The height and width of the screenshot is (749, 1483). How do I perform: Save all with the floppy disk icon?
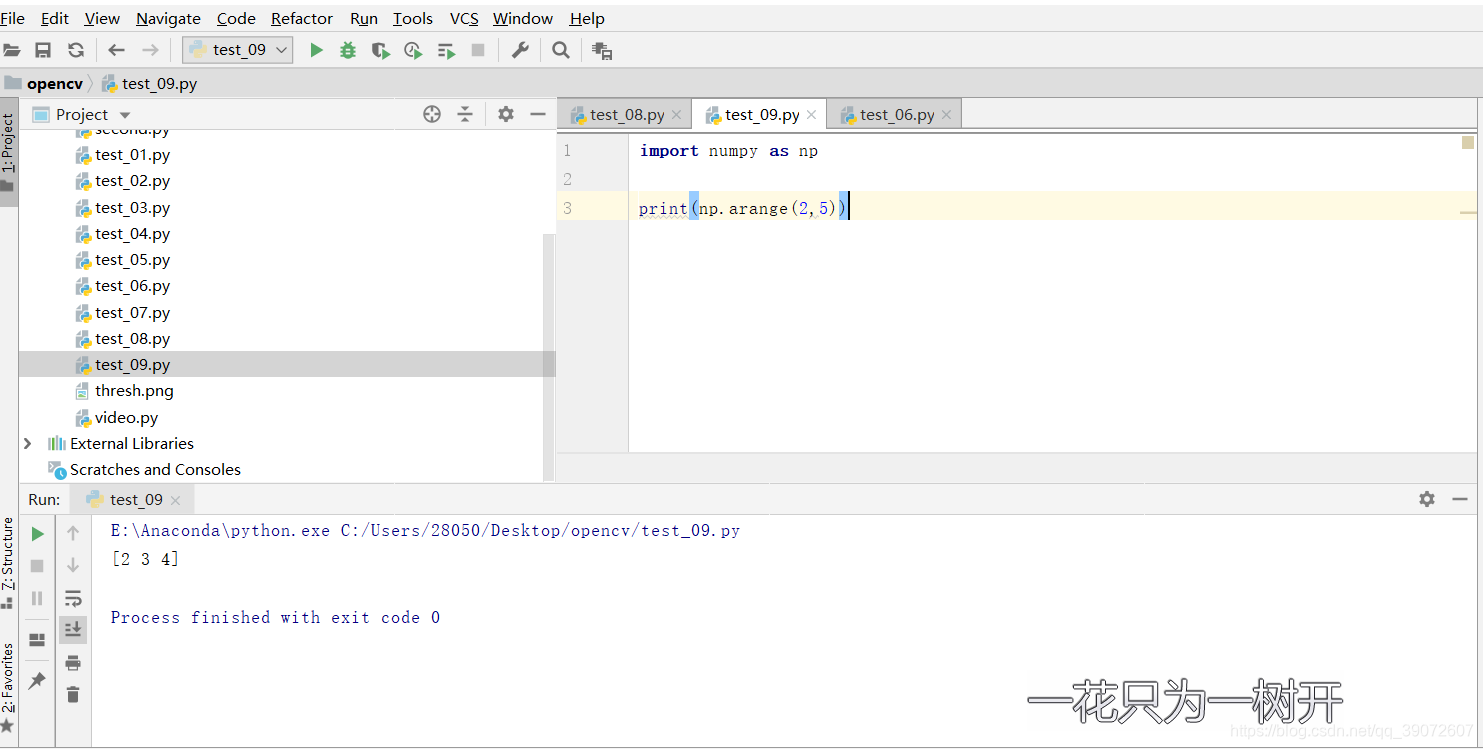click(x=43, y=50)
